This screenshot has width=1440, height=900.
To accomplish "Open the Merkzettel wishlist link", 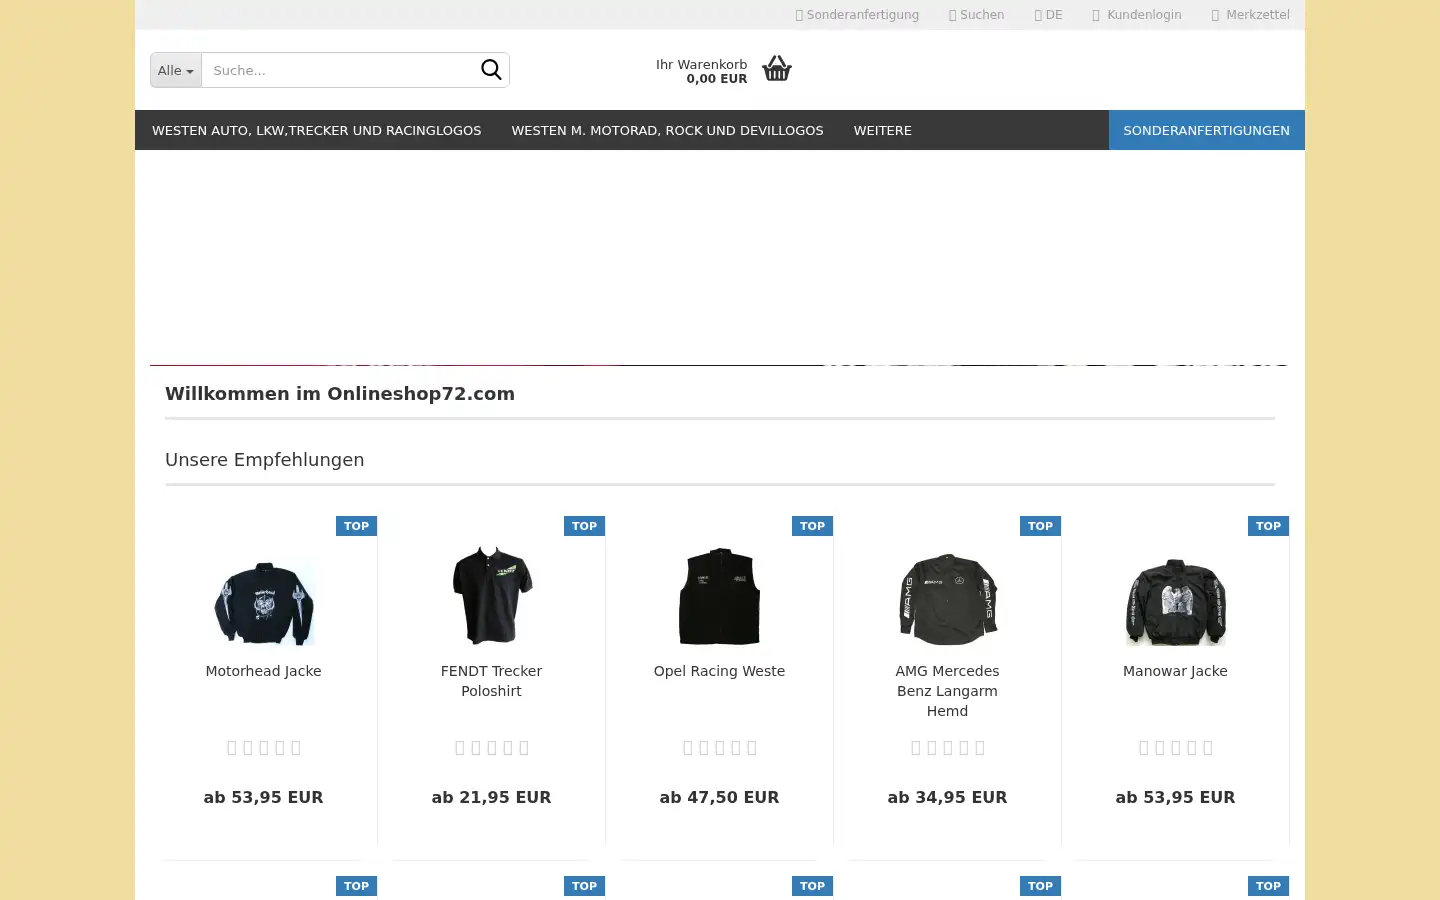I will [x=1250, y=15].
